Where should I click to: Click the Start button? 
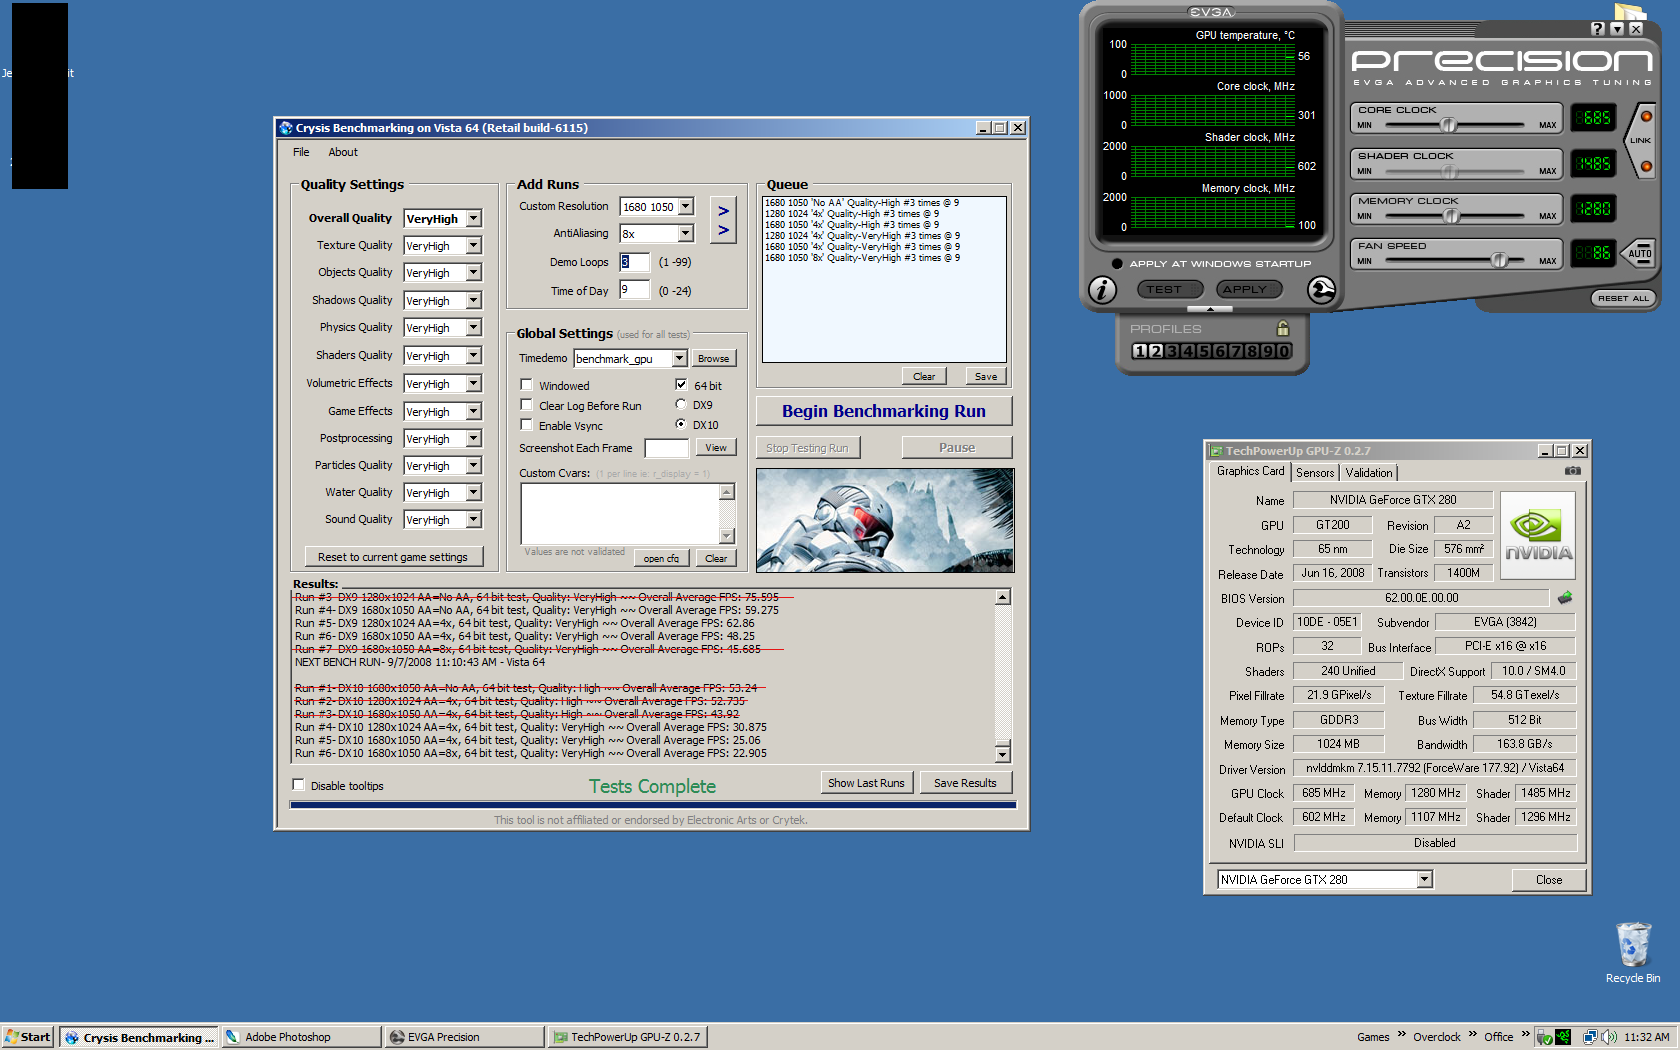28,1037
